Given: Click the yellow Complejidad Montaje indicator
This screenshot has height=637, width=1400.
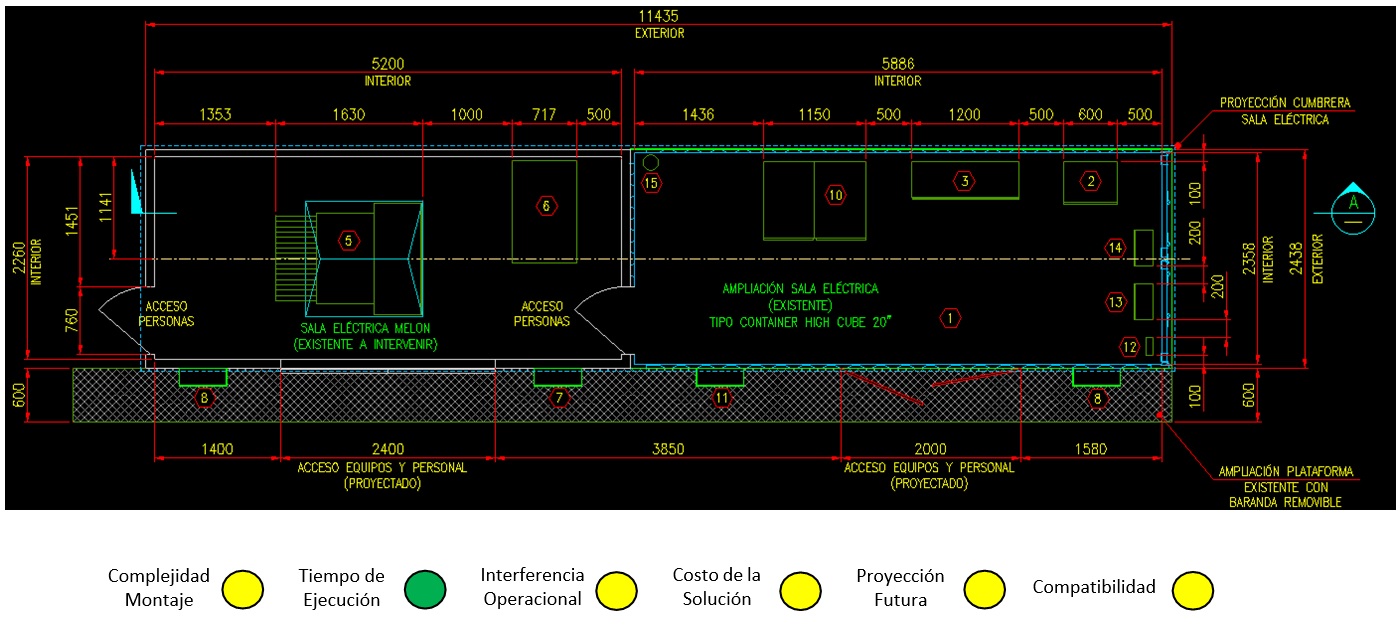Looking at the screenshot, I should point(243,590).
